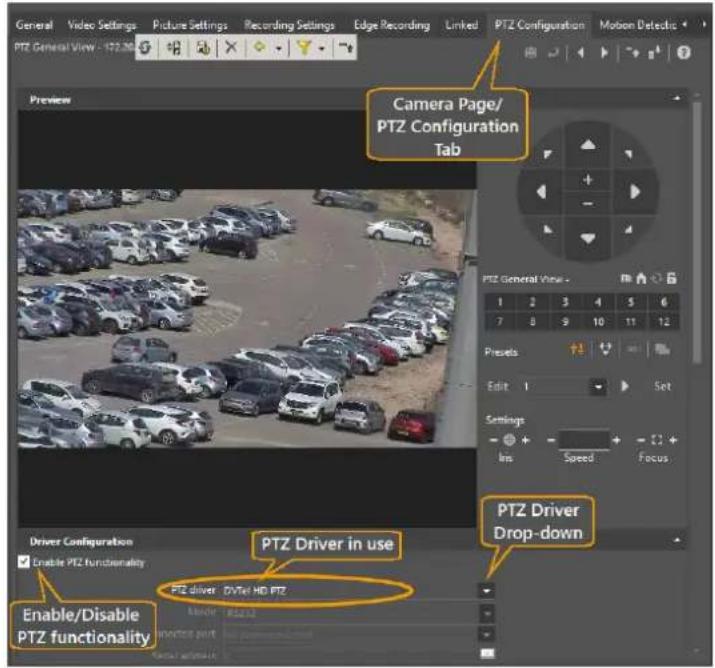This screenshot has width=715, height=668.
Task: Go to PTZ preset 4
Action: pyautogui.click(x=598, y=302)
